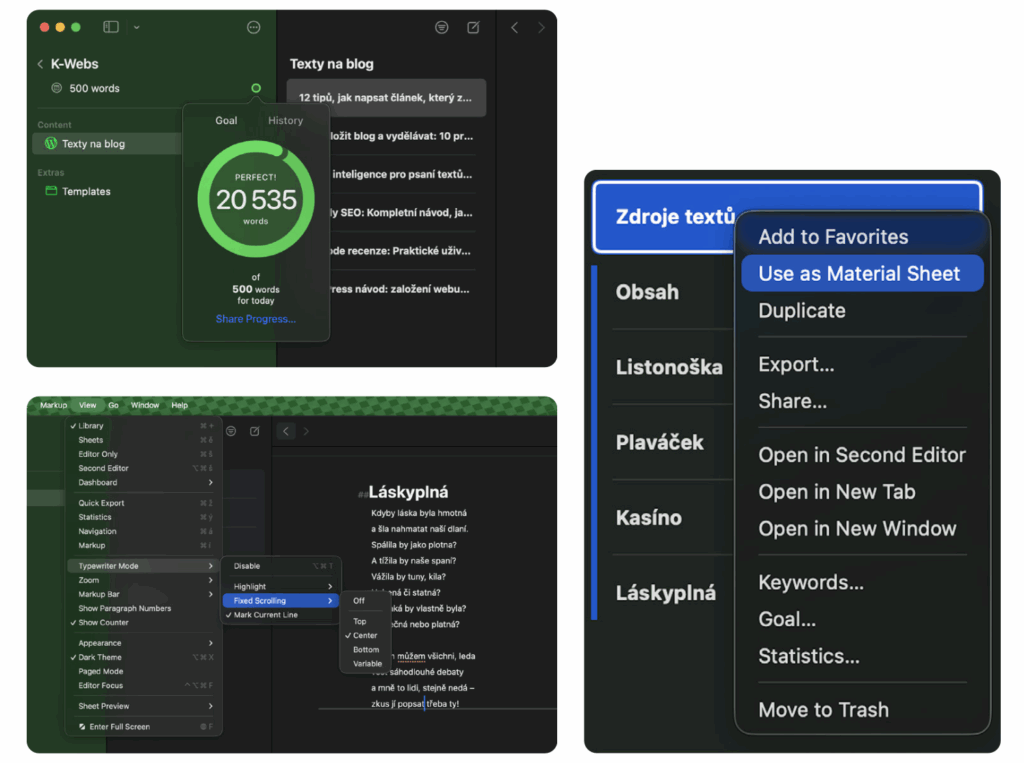Open the ellipsis more-options icon above K-Webs
Screen dimensions: 1024x763
click(254, 27)
